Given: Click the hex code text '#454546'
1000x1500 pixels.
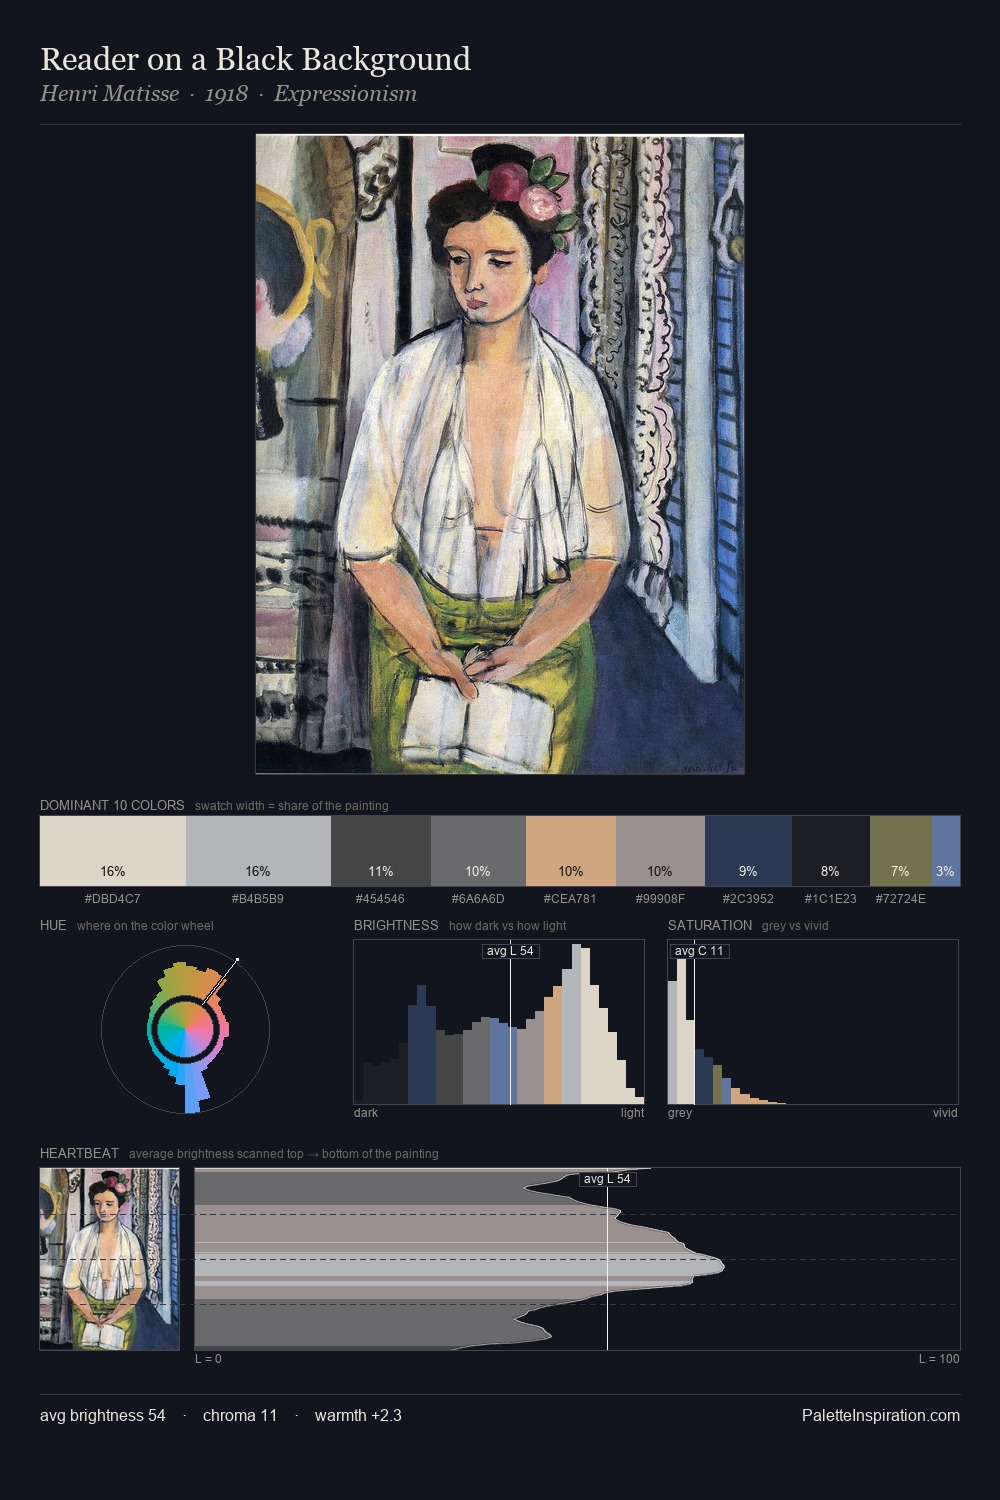Looking at the screenshot, I should tap(381, 898).
